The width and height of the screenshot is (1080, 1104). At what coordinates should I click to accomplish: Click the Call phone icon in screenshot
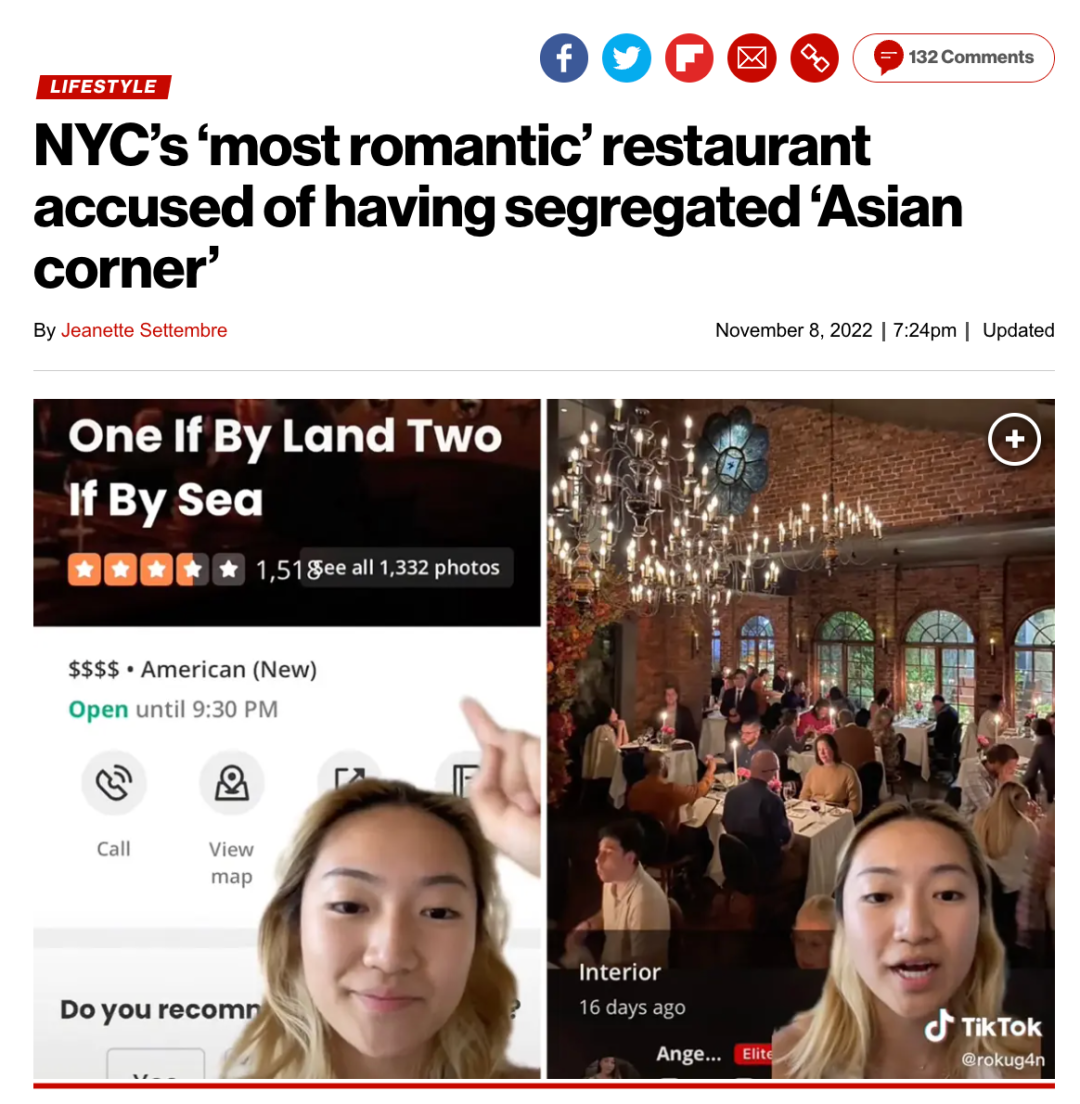113,782
